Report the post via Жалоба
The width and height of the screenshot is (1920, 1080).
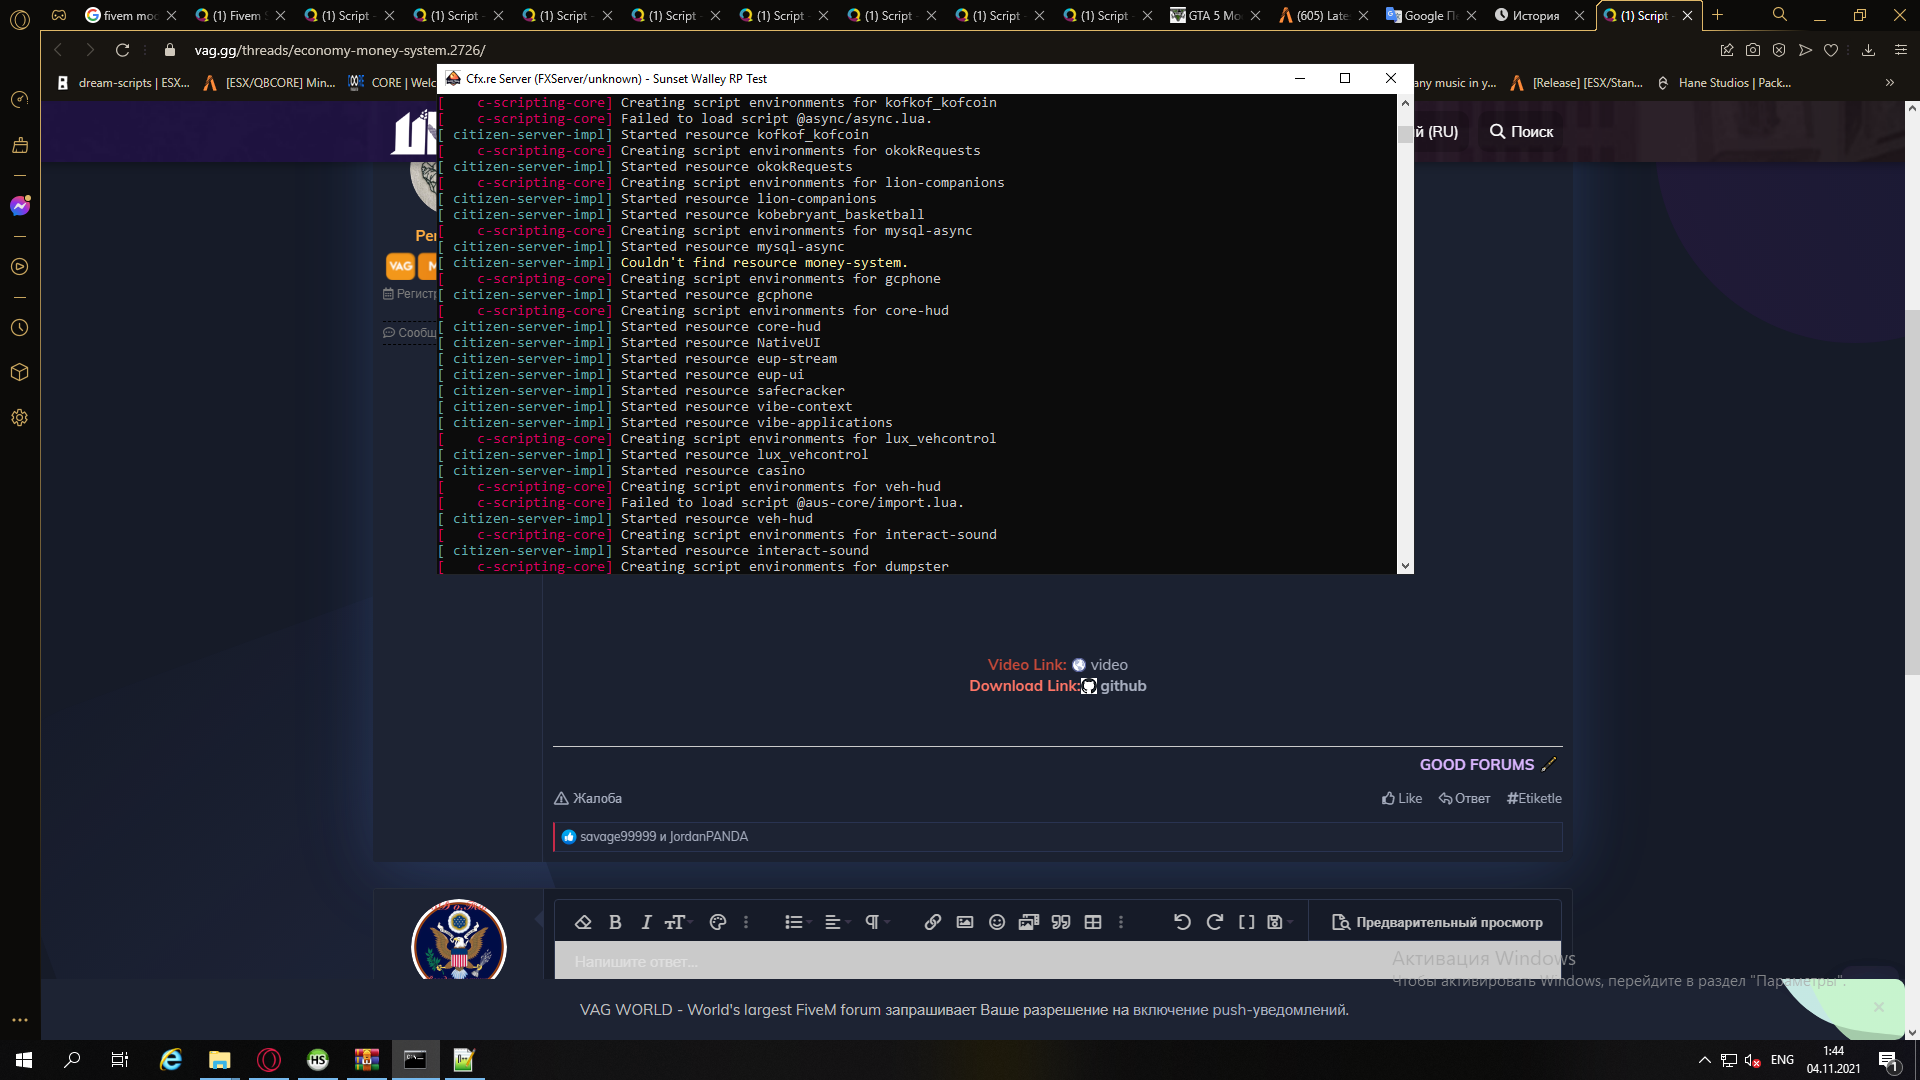tap(588, 798)
